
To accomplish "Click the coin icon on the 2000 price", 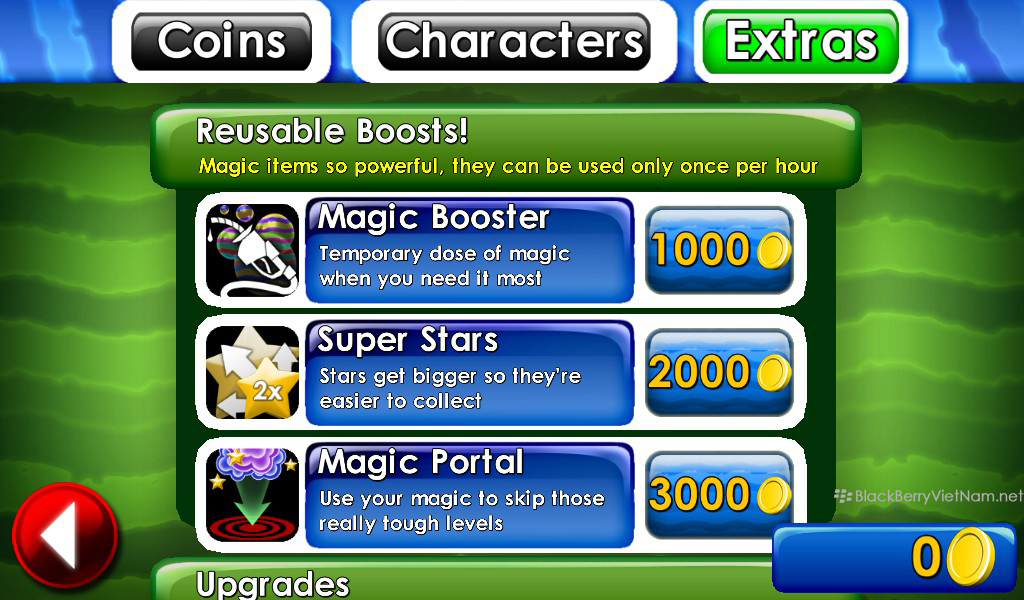I will coord(774,373).
